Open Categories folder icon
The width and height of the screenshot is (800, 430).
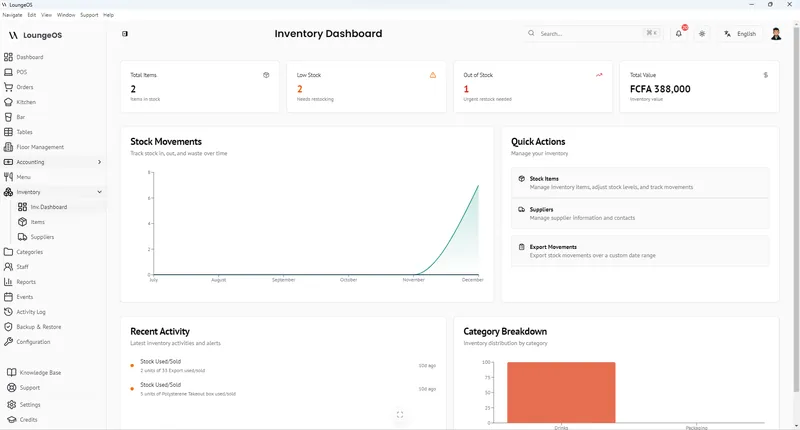pos(8,252)
